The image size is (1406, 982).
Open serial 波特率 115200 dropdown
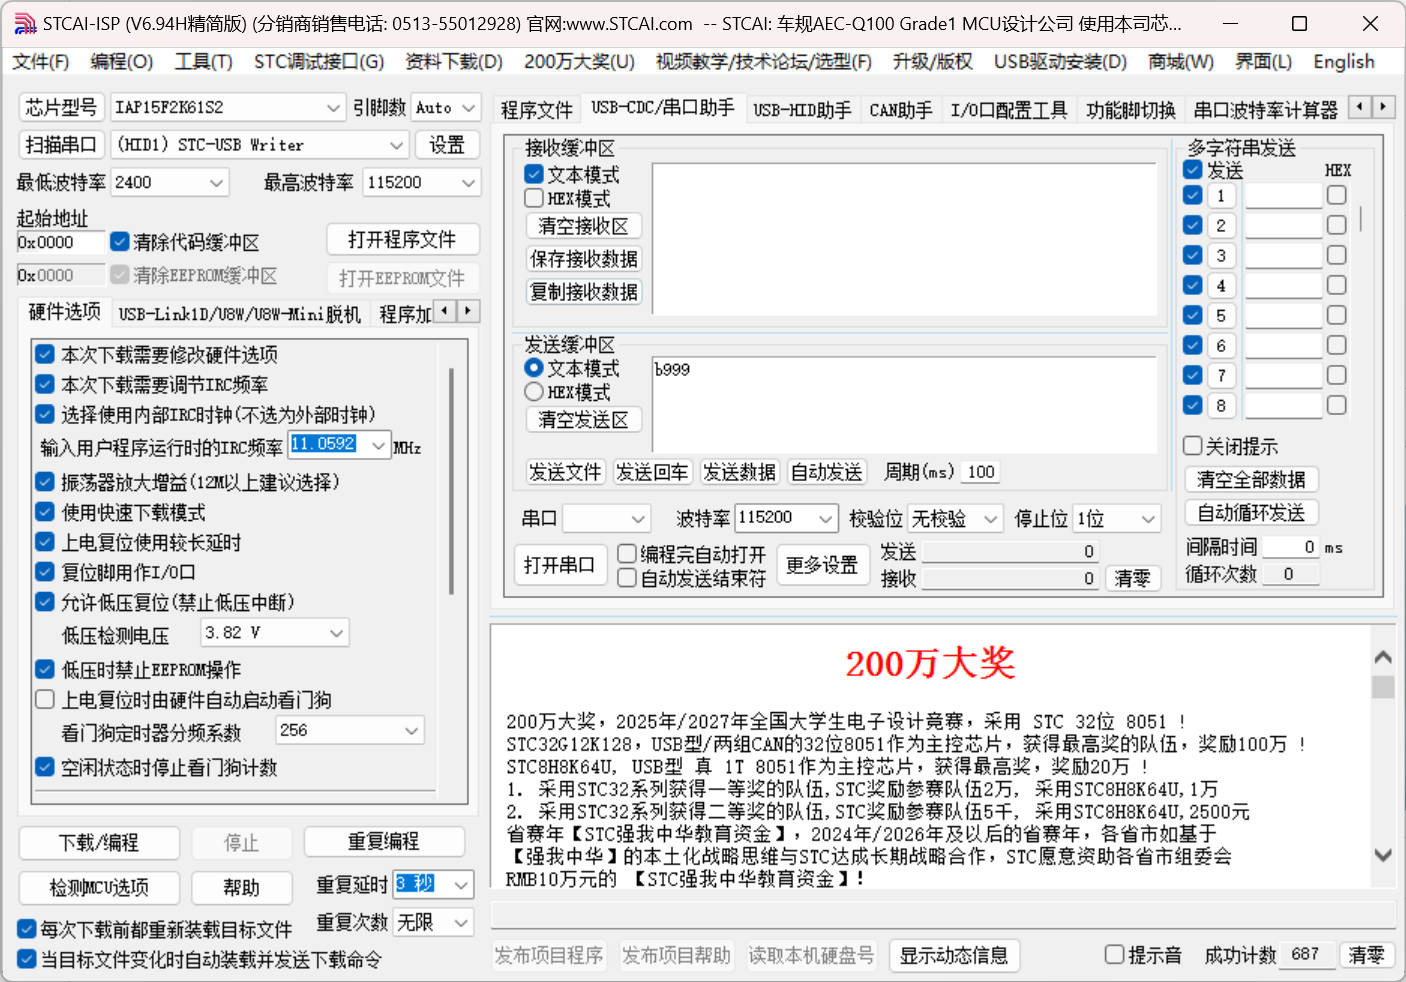click(825, 518)
